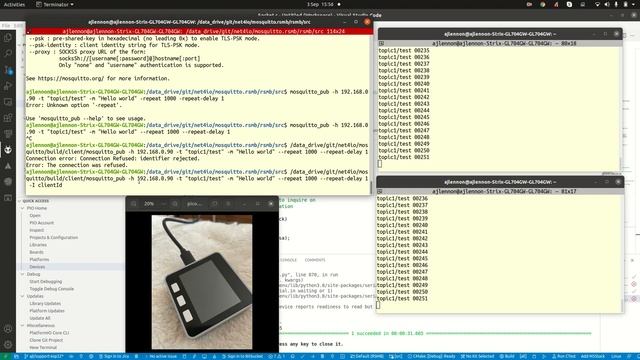Click the upper right terminal size title bar
The width and height of the screenshot is (640, 360).
[x=500, y=43]
